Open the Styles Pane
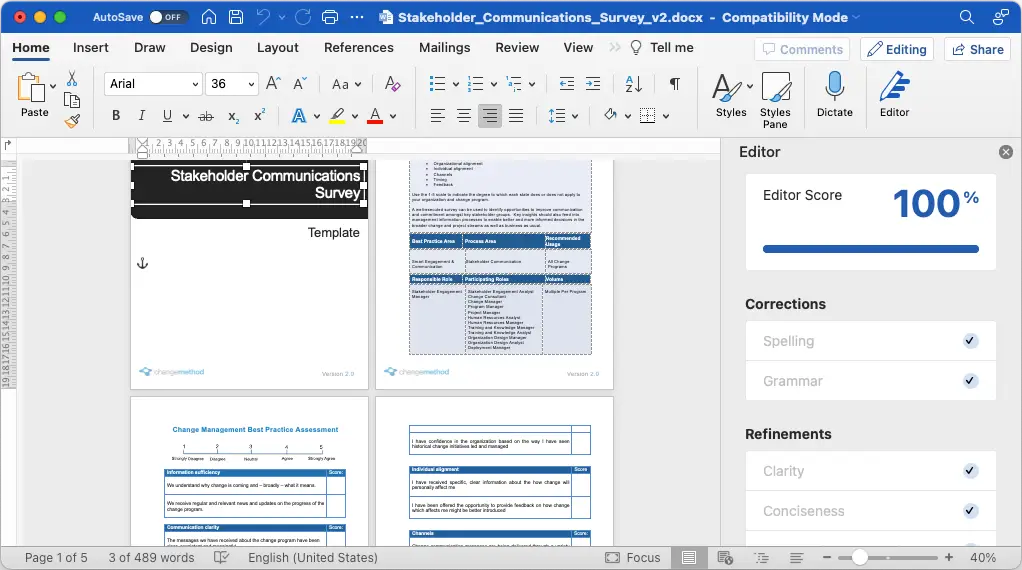This screenshot has width=1022, height=570. point(775,100)
